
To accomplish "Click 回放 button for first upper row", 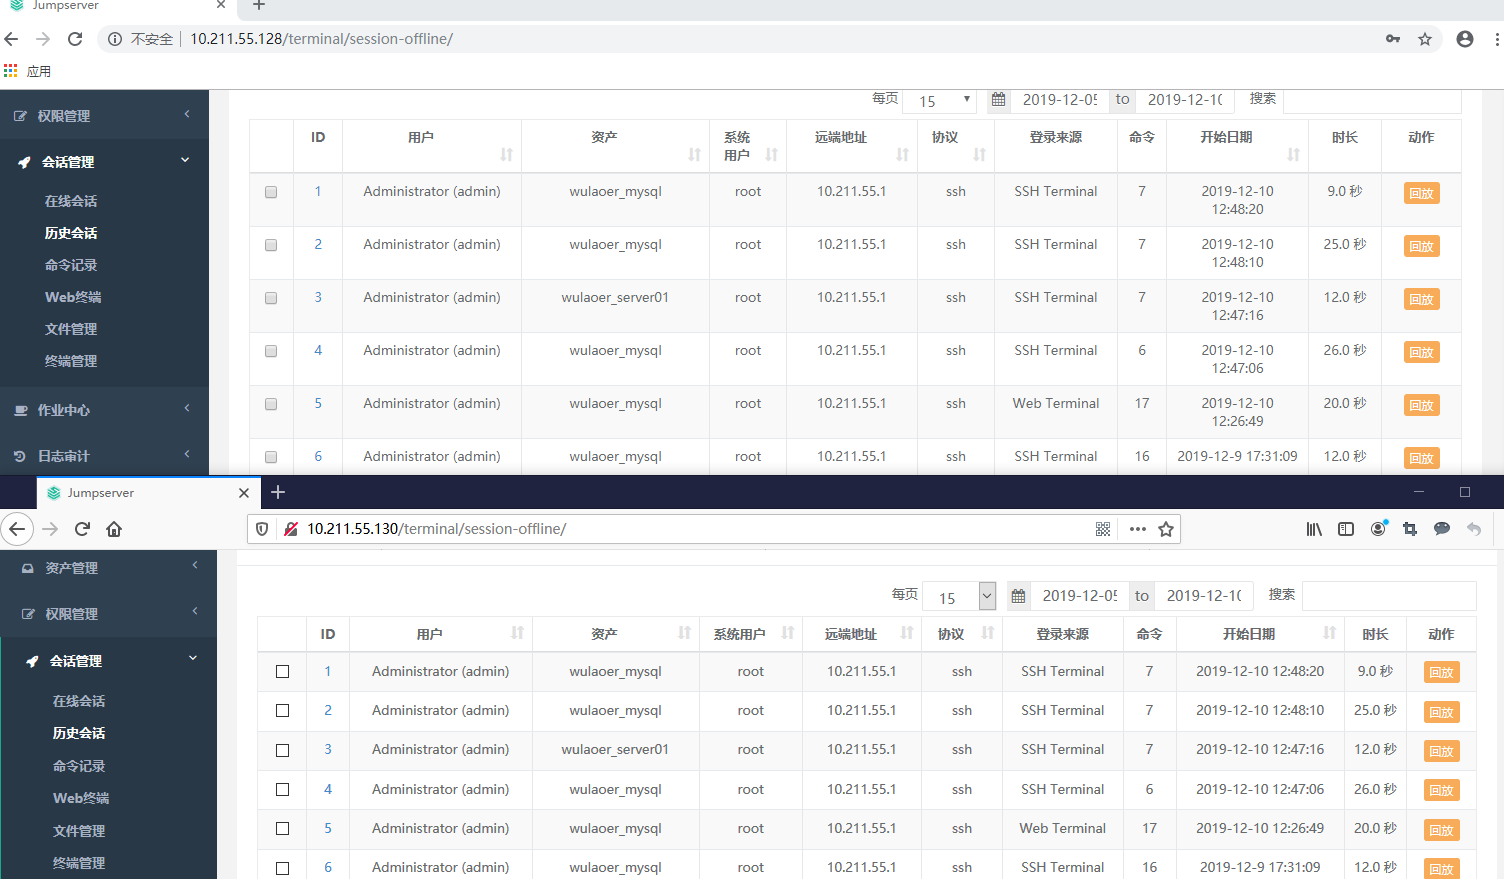I will point(1421,193).
